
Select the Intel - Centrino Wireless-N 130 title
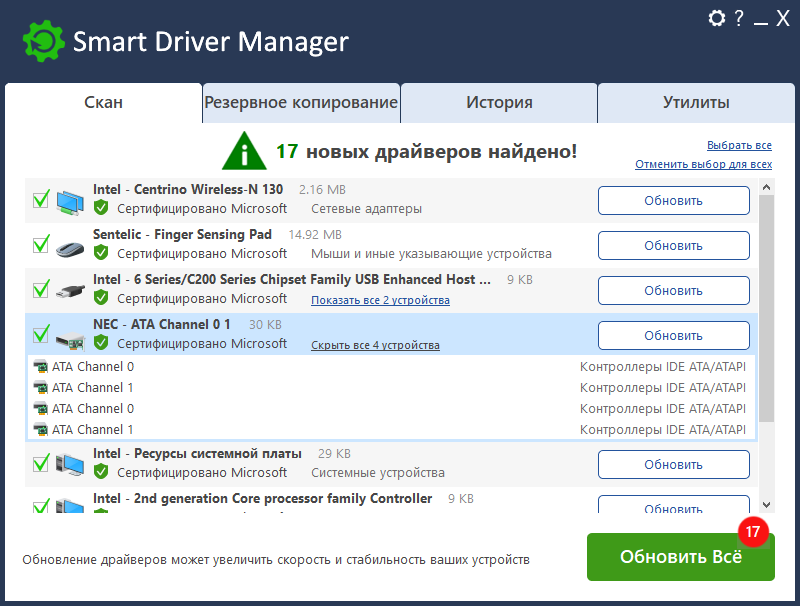[x=188, y=189]
